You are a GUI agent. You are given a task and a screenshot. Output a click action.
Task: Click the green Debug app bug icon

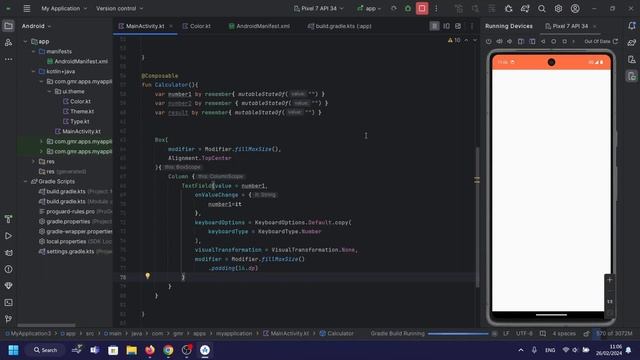pos(407,8)
